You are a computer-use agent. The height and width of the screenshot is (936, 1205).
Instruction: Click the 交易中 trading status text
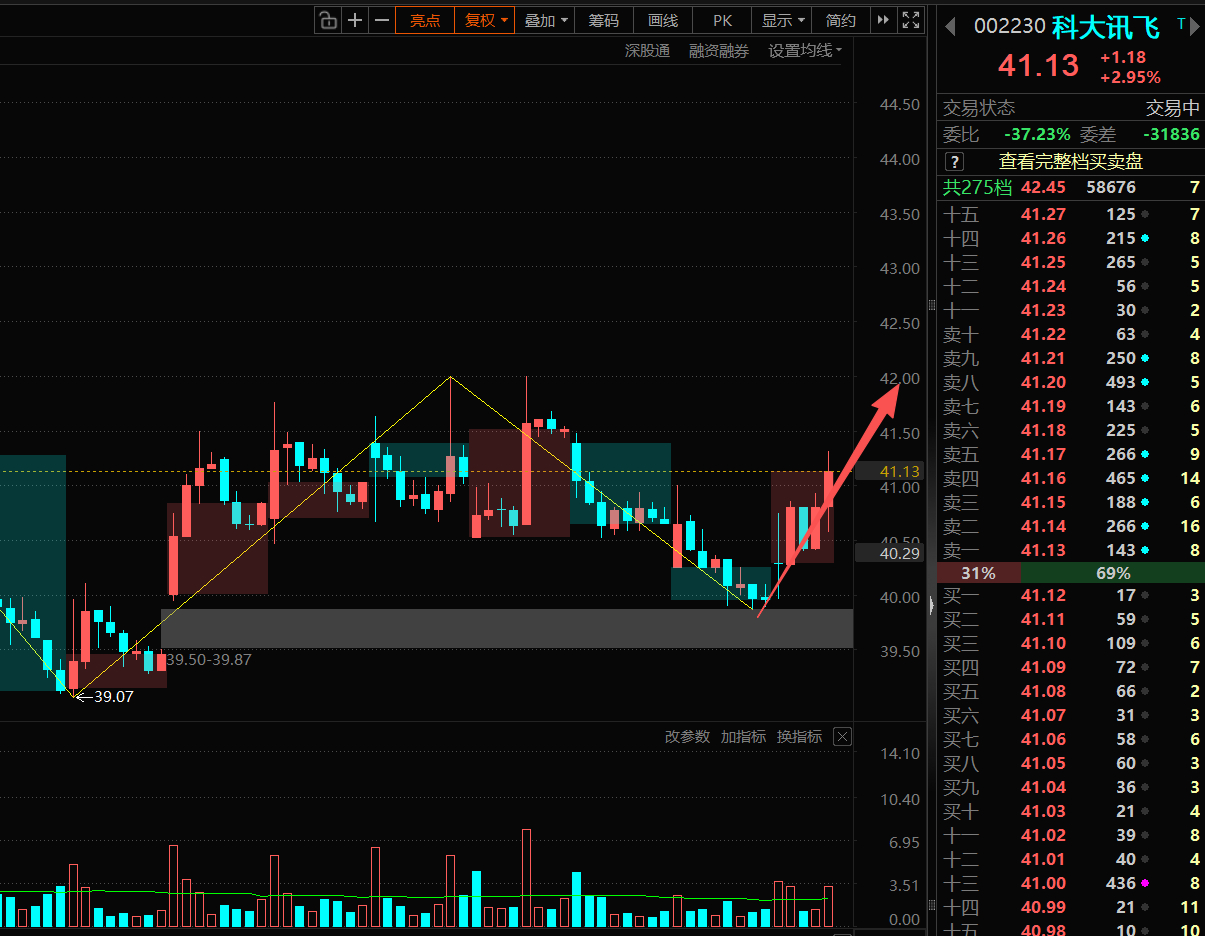1172,108
